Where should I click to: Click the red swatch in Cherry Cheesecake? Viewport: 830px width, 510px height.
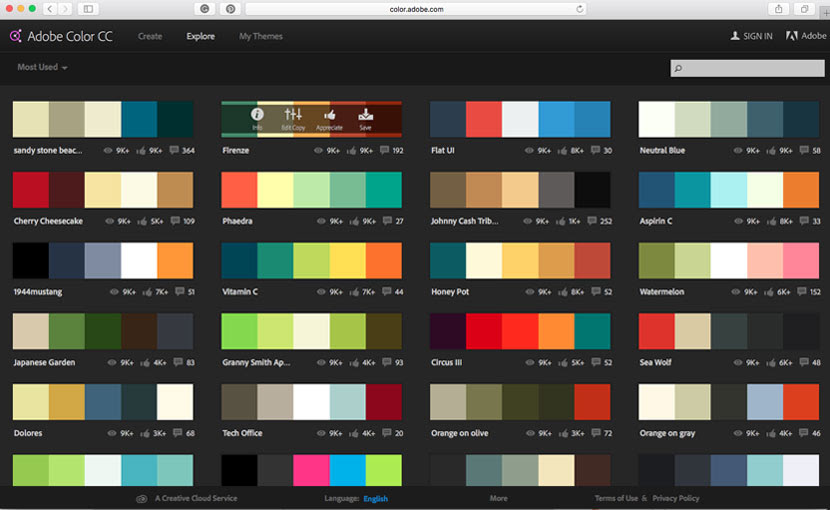31,190
